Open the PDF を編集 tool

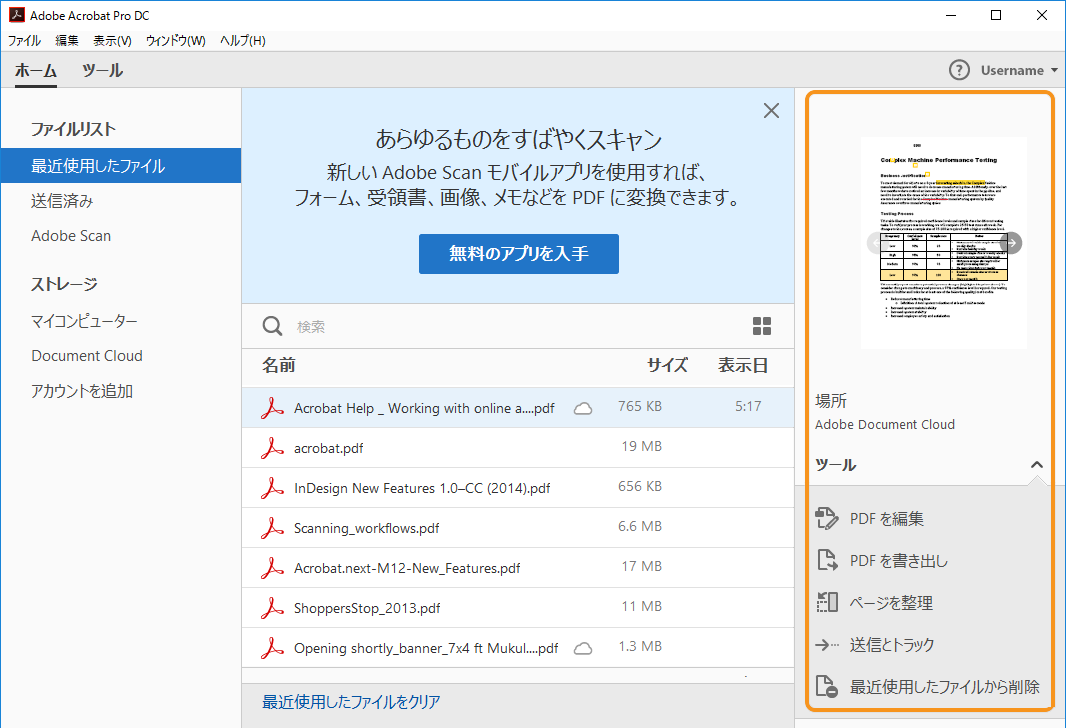click(x=889, y=518)
